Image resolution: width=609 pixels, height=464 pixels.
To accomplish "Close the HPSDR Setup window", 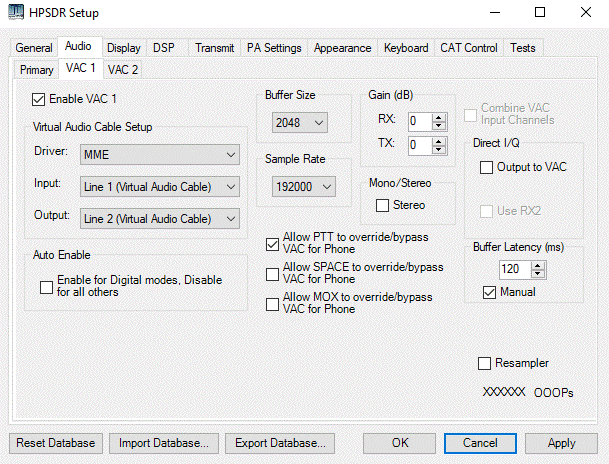I will [586, 12].
